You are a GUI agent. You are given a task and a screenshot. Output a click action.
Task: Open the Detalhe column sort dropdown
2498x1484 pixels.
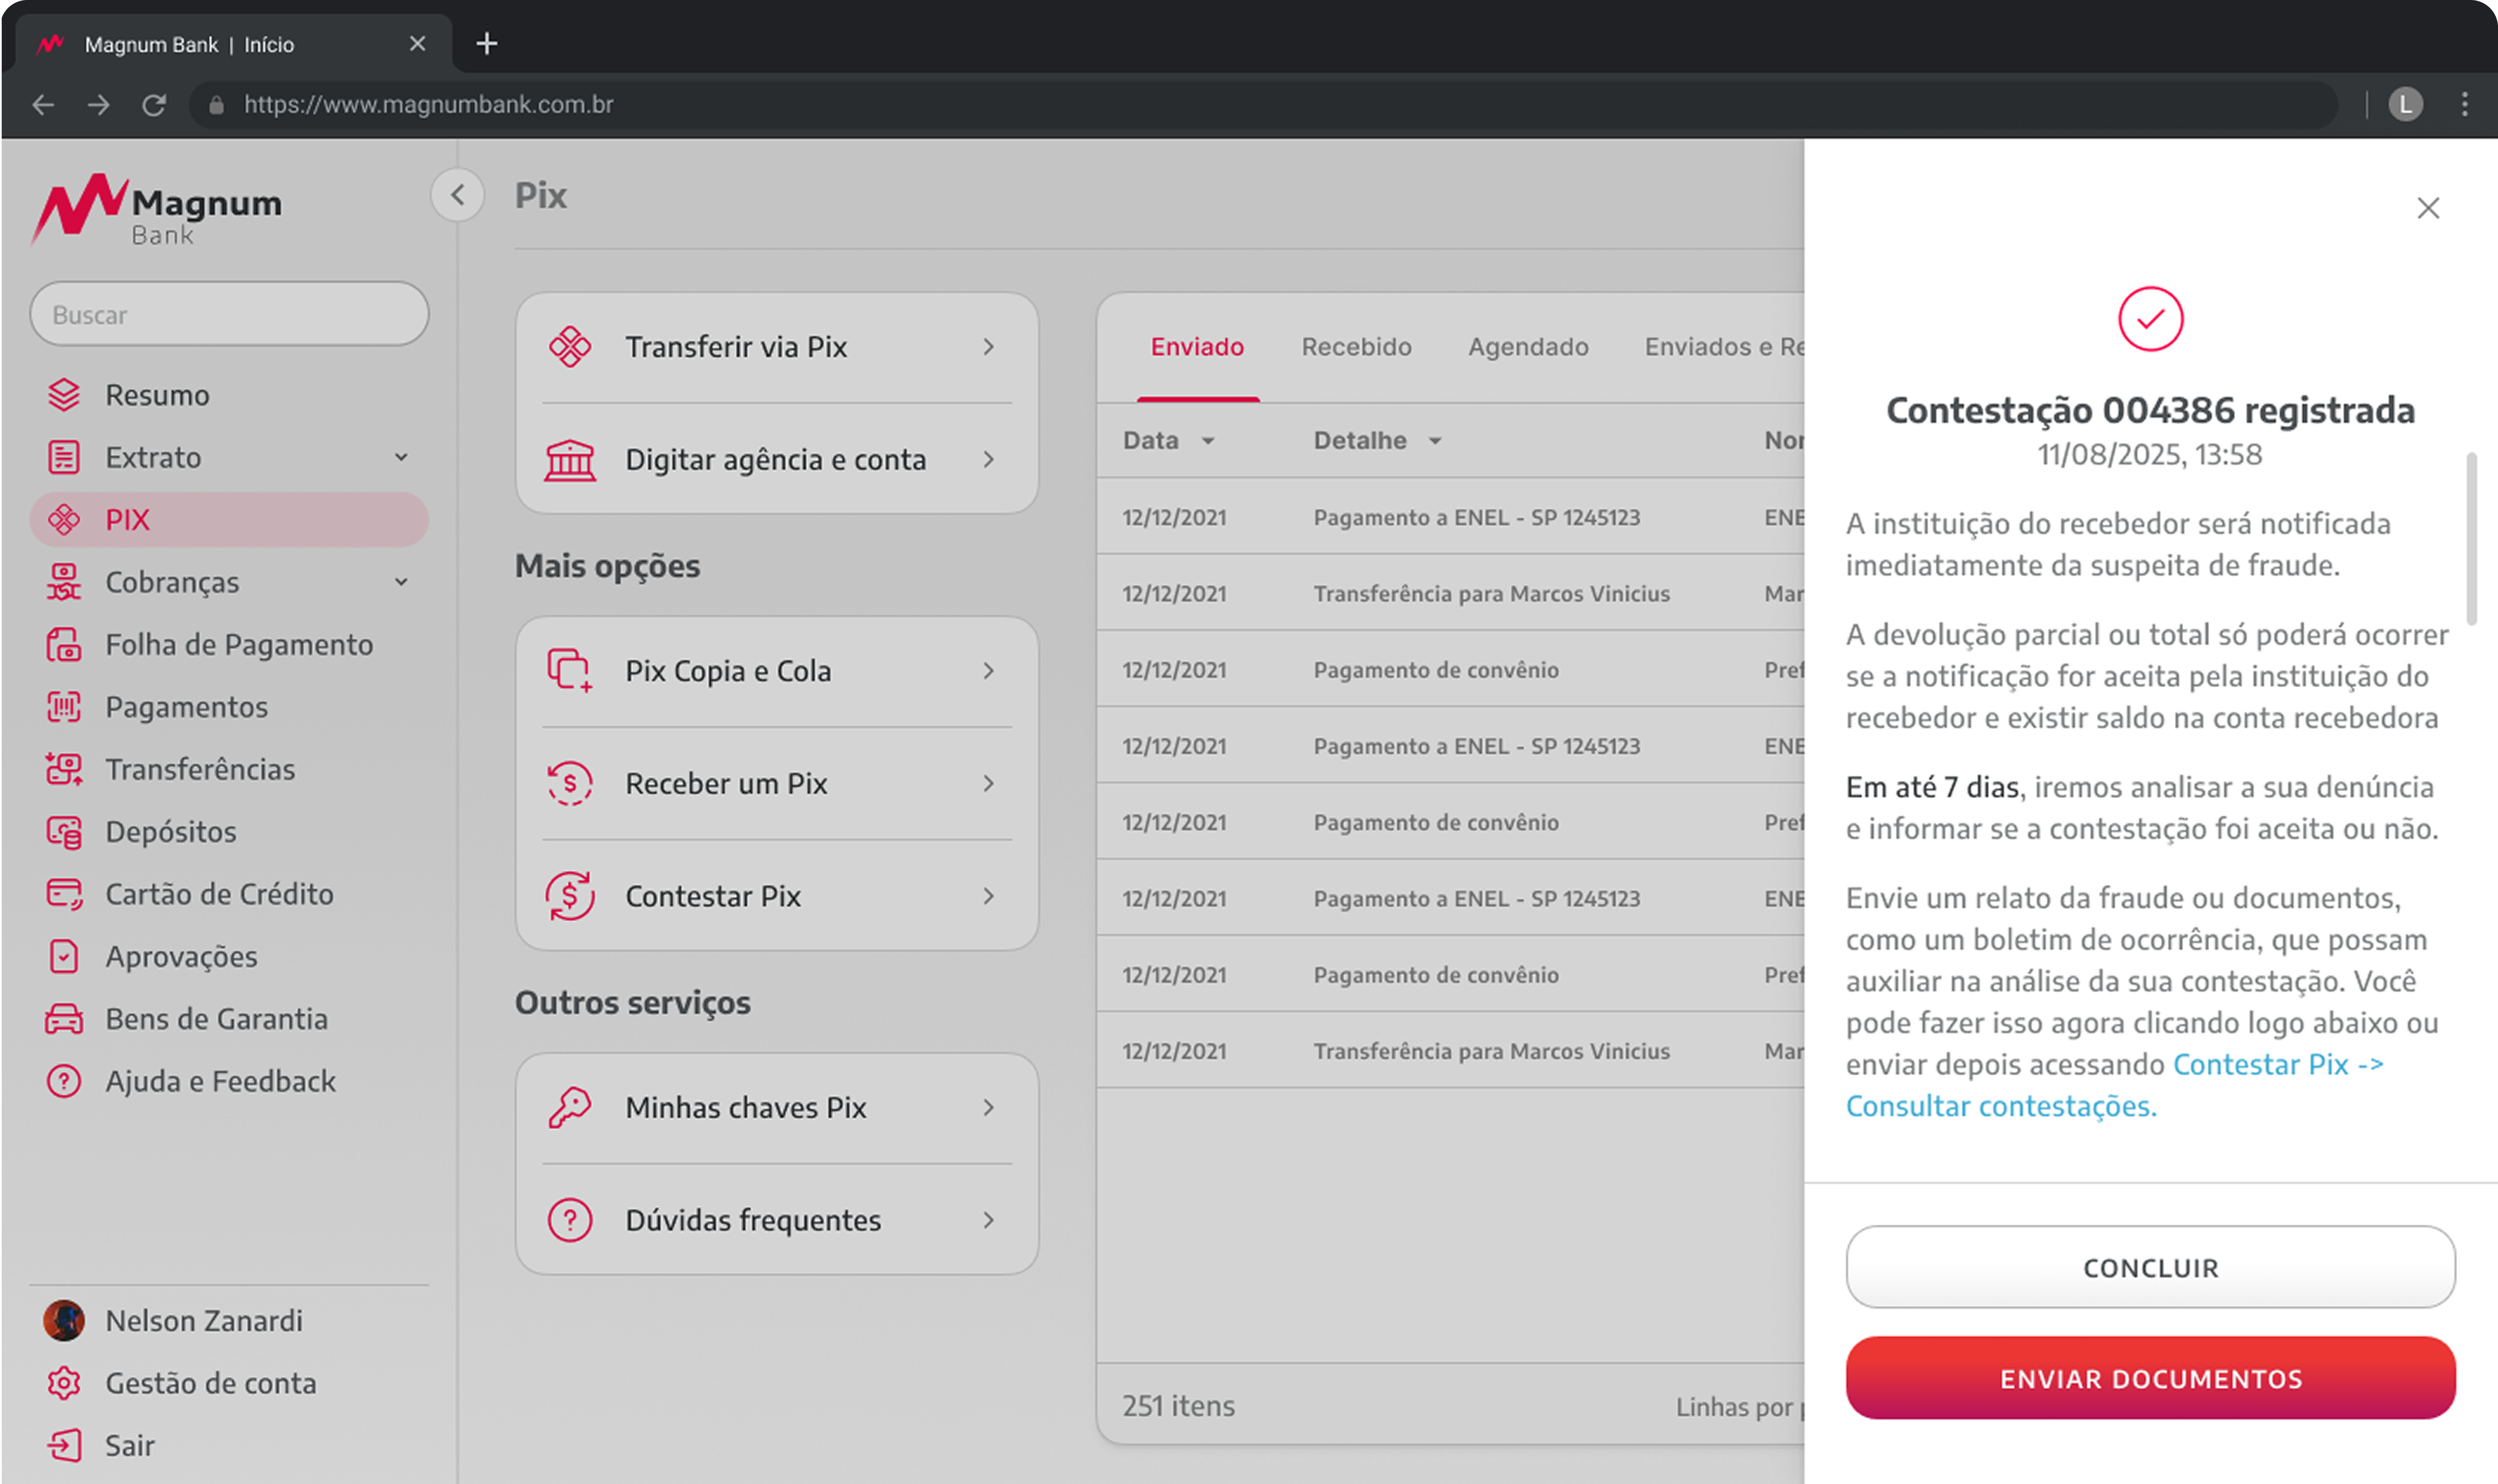[x=1435, y=441]
